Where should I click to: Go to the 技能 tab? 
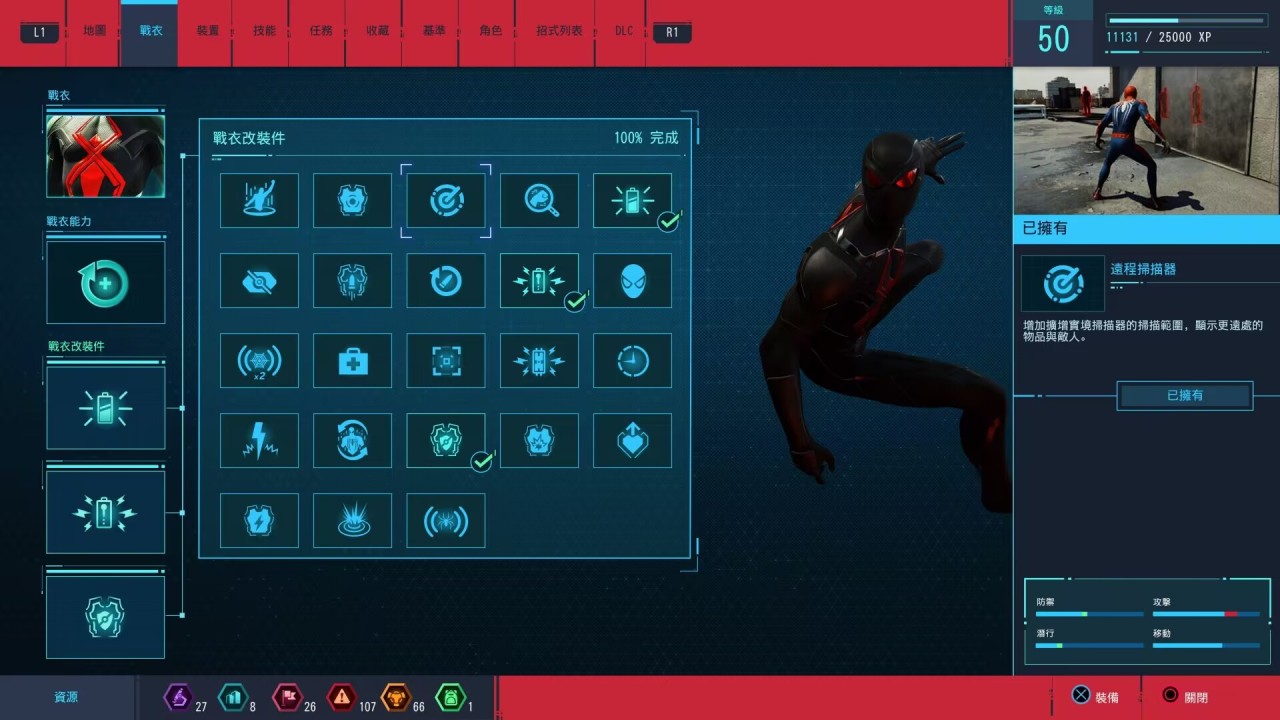click(x=264, y=31)
